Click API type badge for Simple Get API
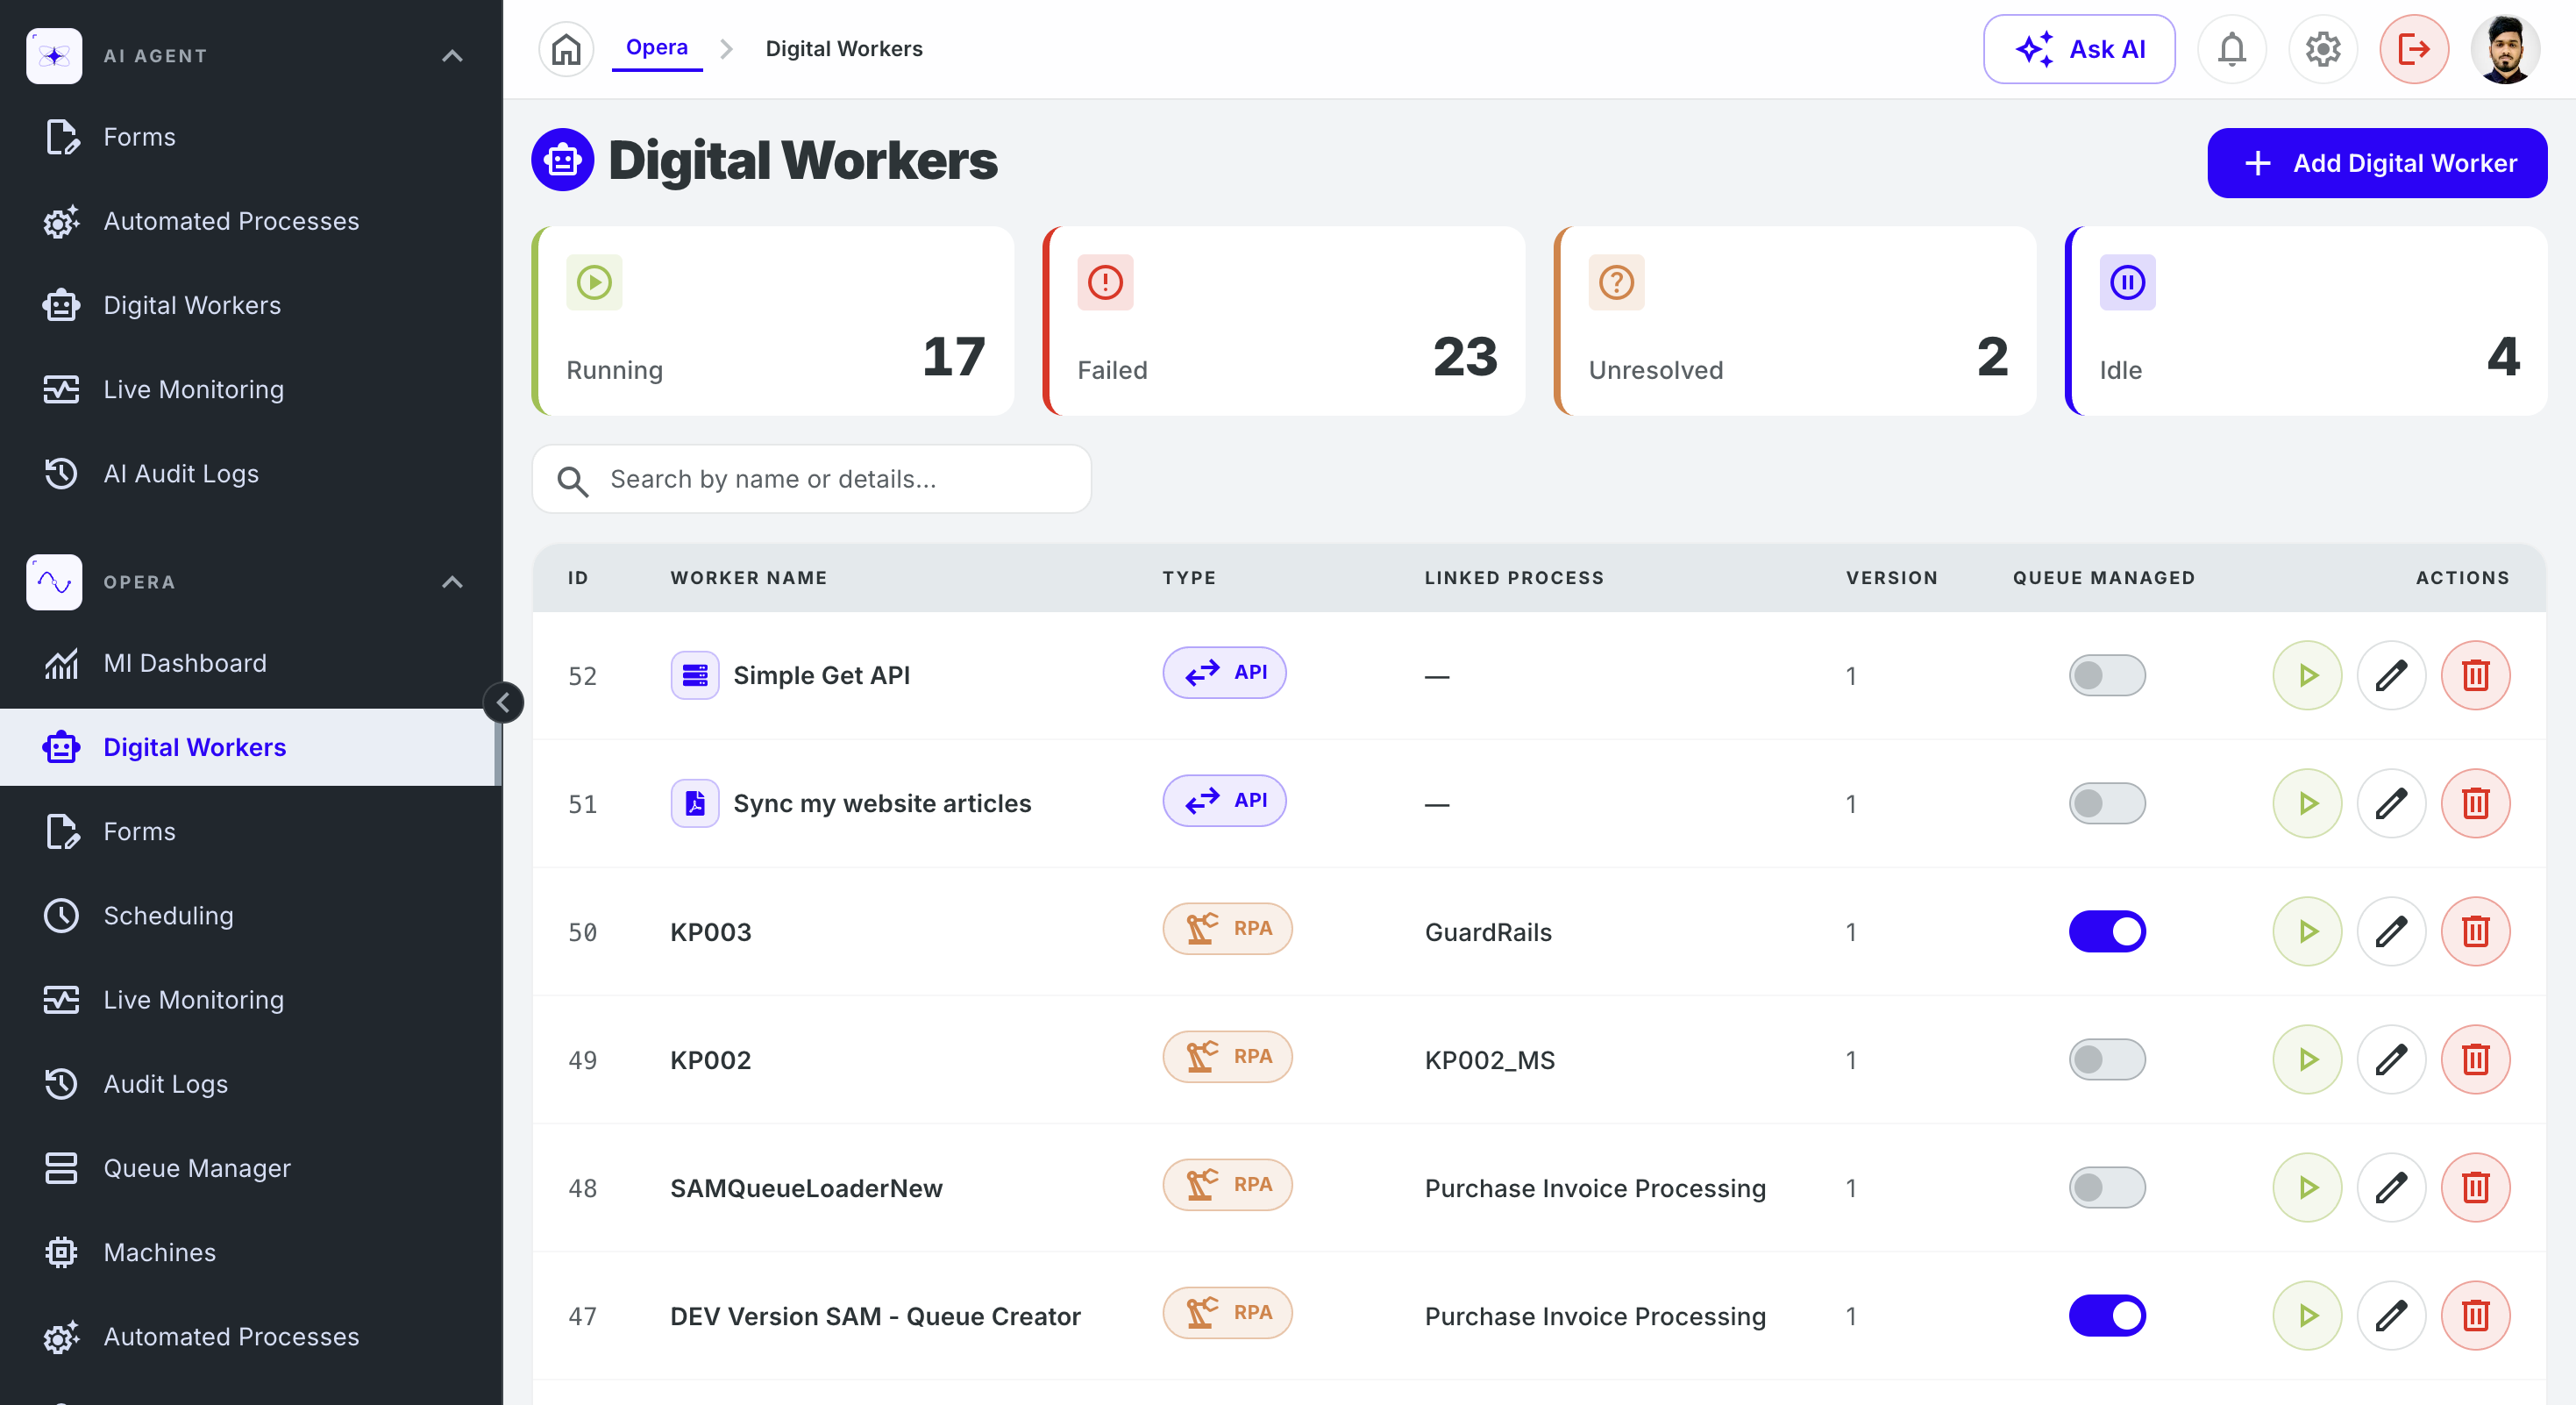The height and width of the screenshot is (1405, 2576). 1224,673
